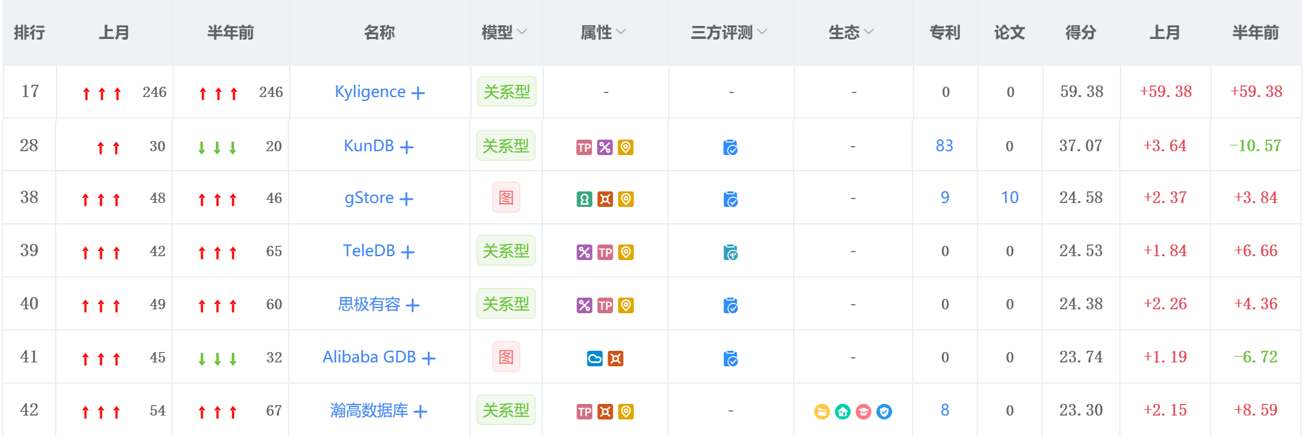
Task: Add Kyligence with the plus button
Action: (418, 93)
